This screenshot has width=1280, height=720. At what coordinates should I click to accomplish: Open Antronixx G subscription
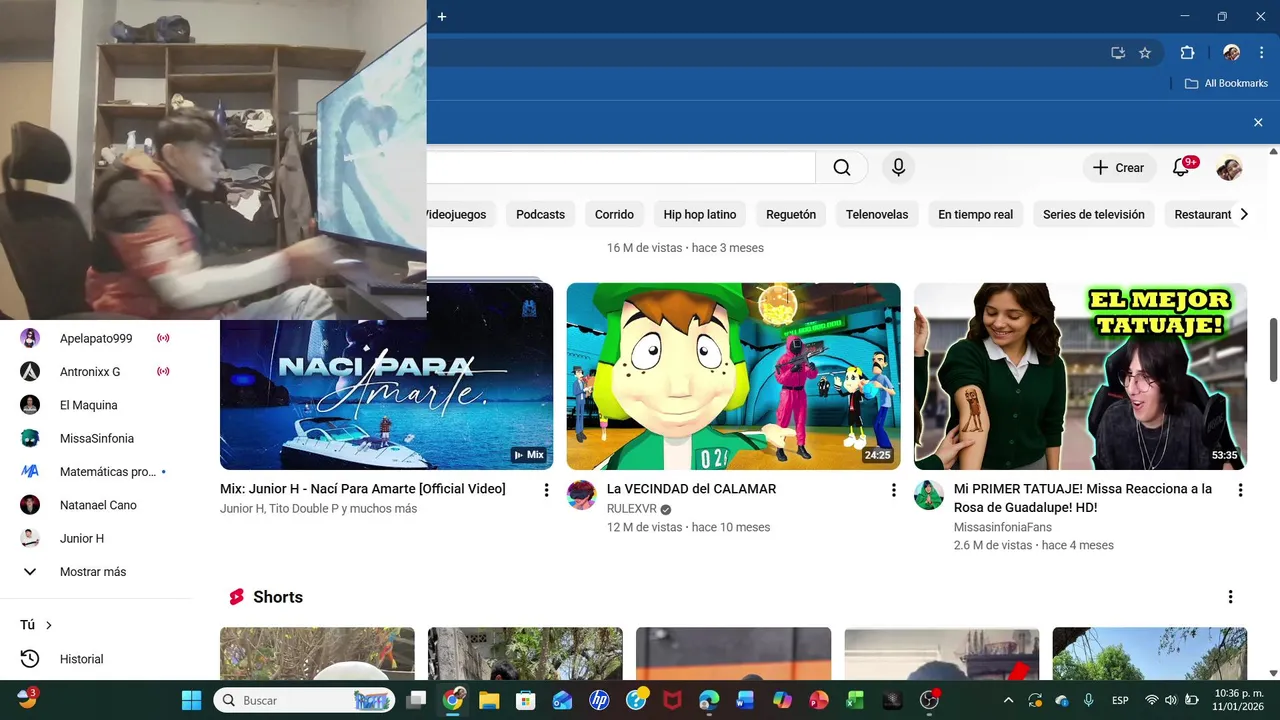tap(96, 371)
